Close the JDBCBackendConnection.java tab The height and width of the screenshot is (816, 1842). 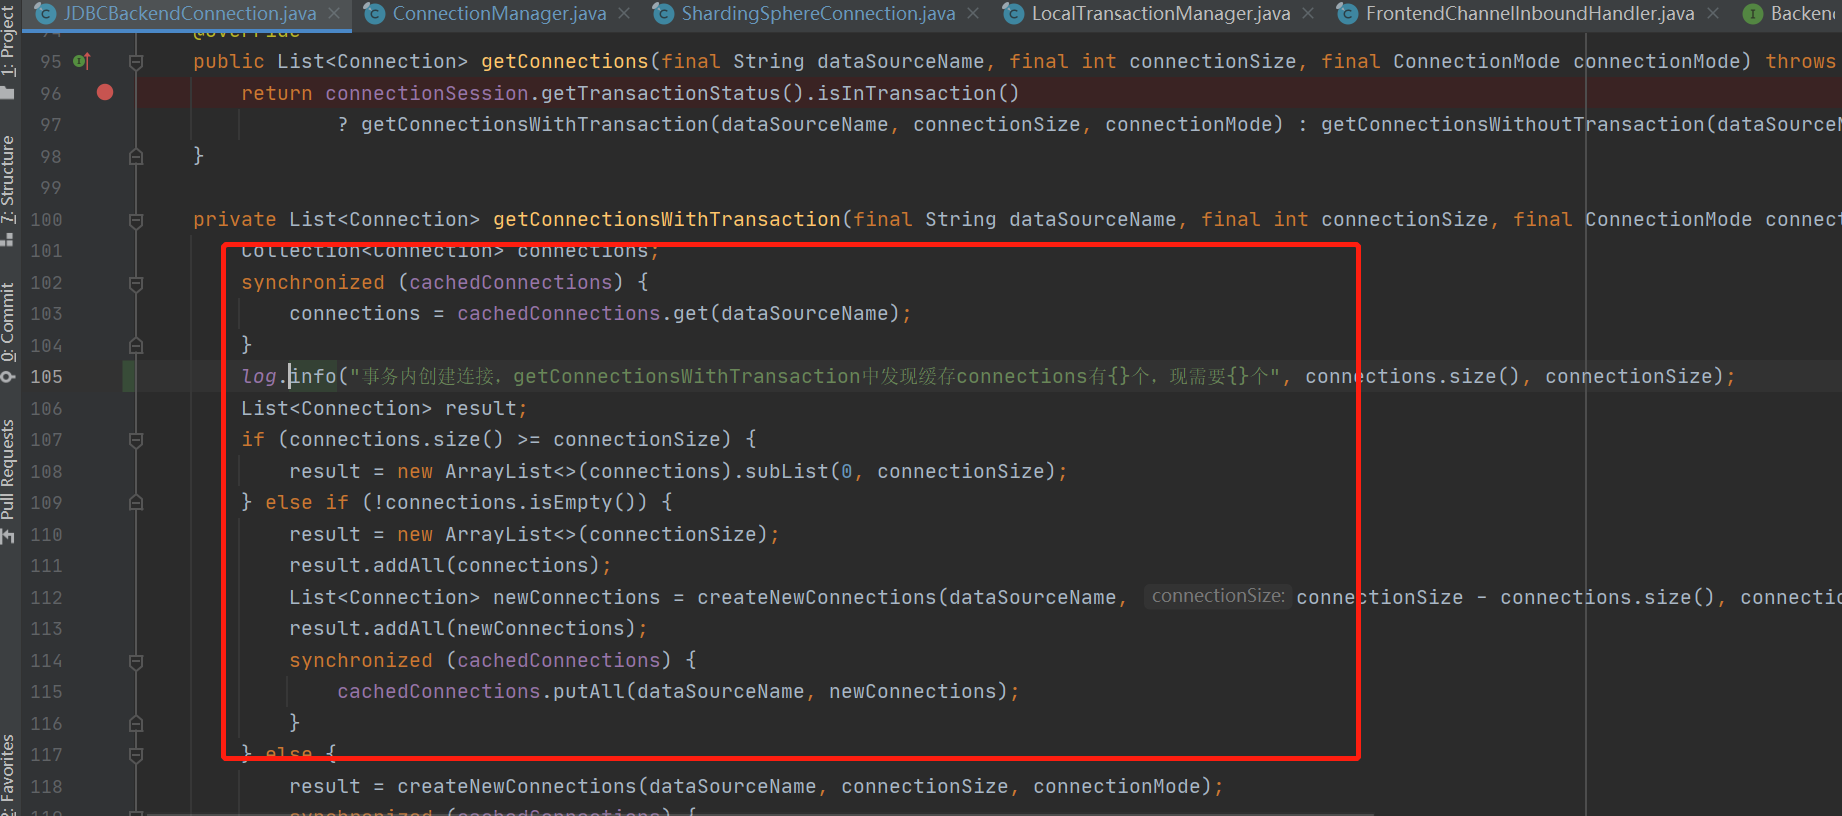click(334, 14)
